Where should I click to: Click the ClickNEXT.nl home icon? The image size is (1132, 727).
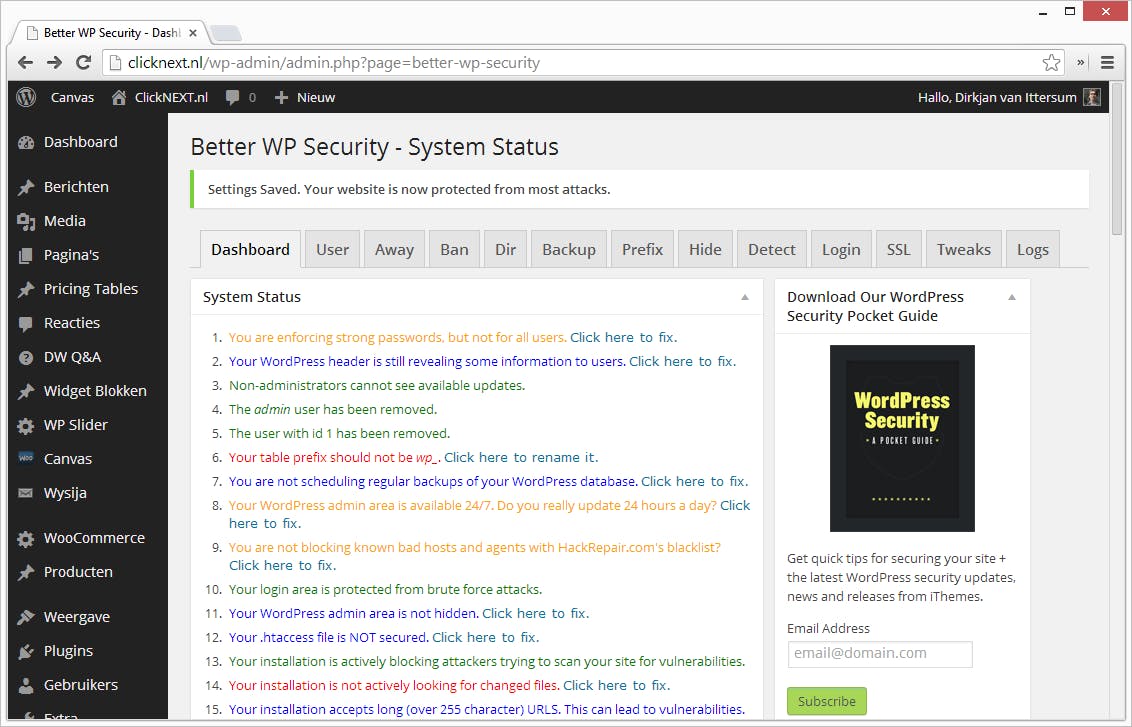pos(120,97)
